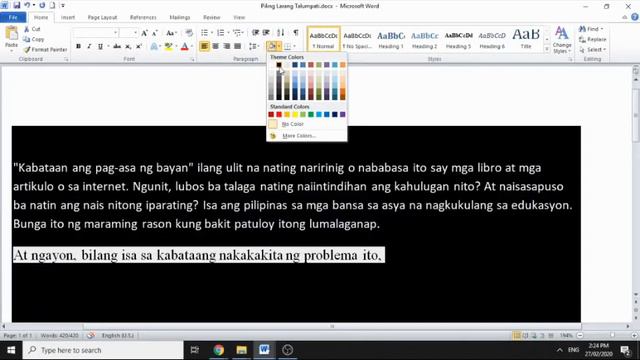Apply superscript formatting
The height and width of the screenshot is (360, 640).
tap(139, 47)
